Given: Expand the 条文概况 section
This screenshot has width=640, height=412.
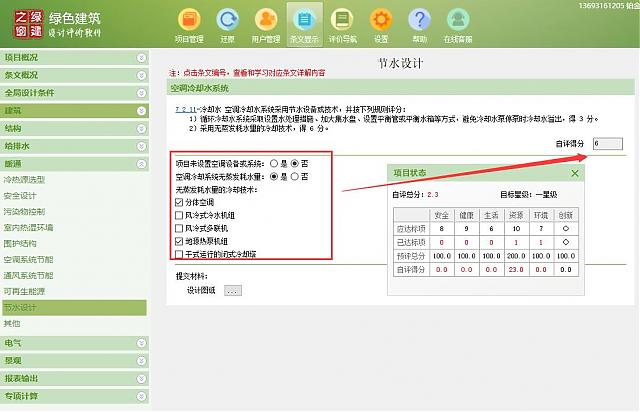Looking at the screenshot, I should [x=141, y=75].
